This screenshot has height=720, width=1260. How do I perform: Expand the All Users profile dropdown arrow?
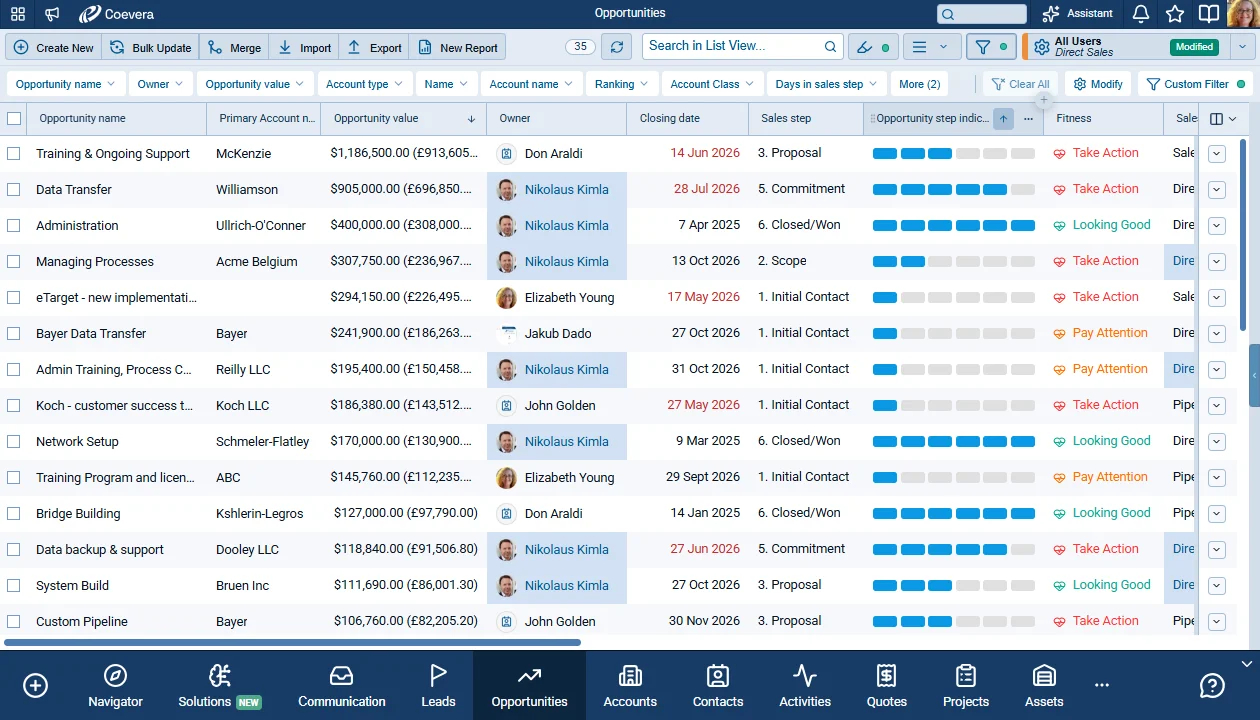pyautogui.click(x=1243, y=47)
